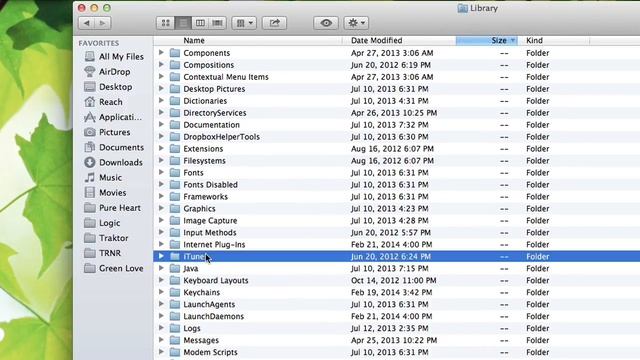Sort by Size column header
The height and width of the screenshot is (360, 640).
tap(487, 40)
